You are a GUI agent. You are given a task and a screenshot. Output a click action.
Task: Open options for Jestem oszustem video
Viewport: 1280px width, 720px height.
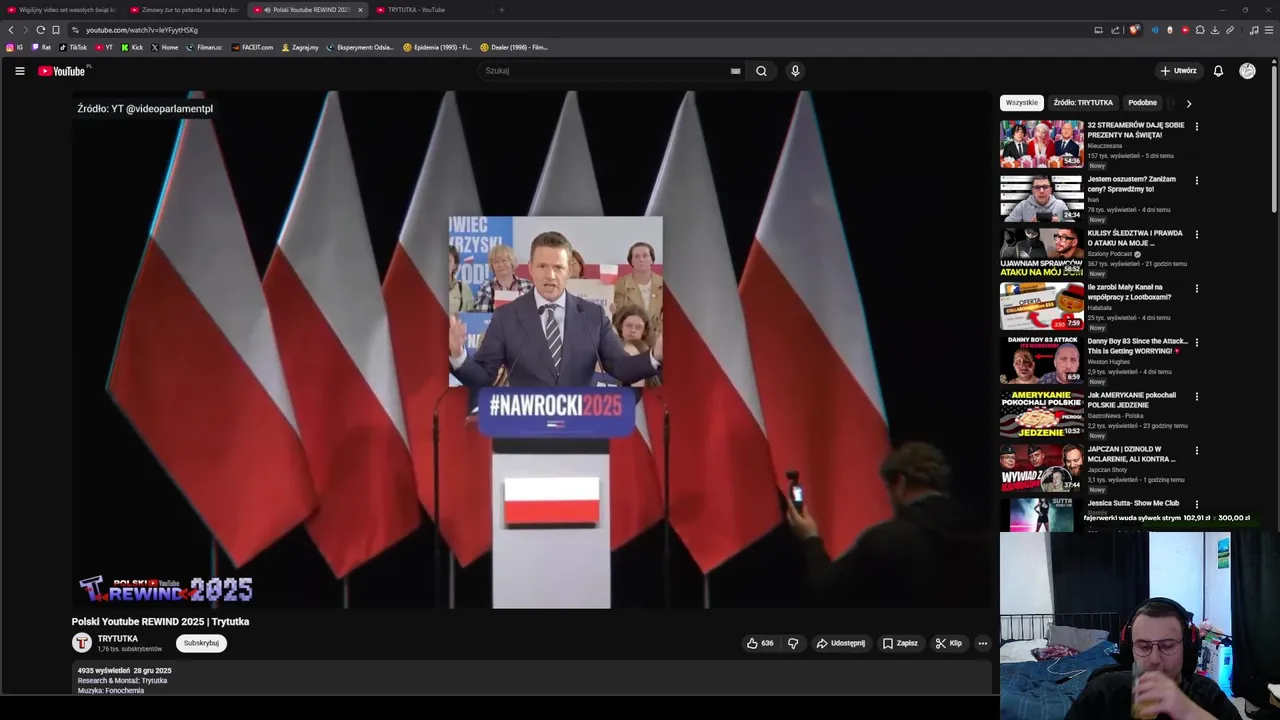(1196, 180)
